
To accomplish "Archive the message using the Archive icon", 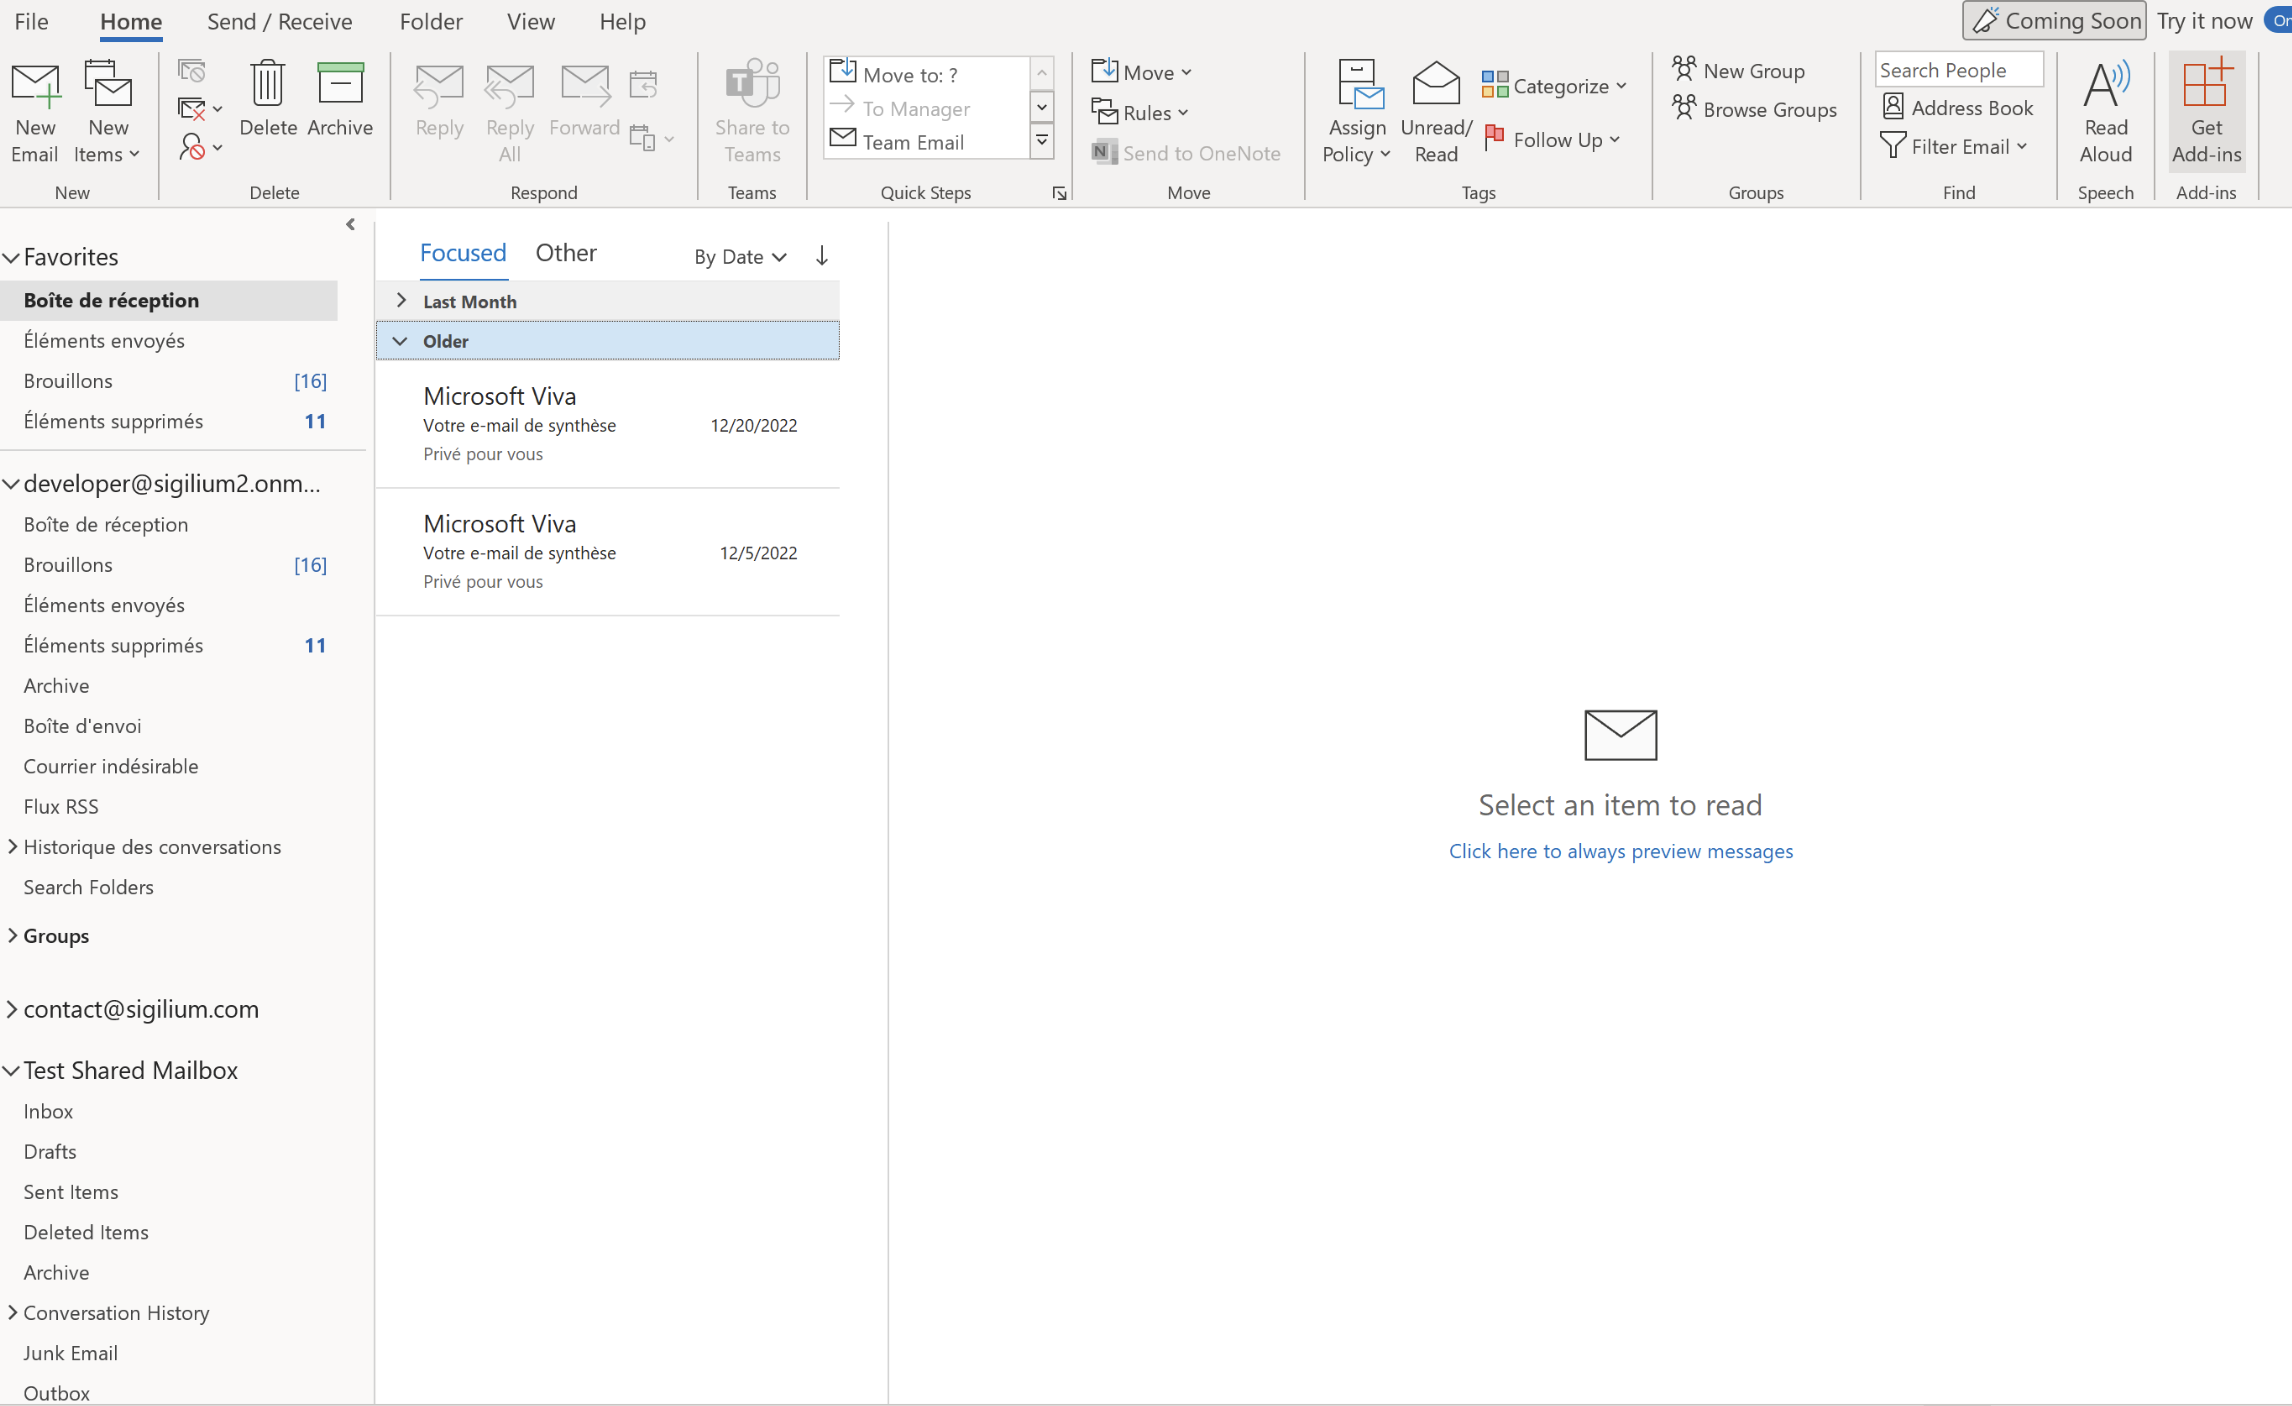I will pyautogui.click(x=340, y=84).
